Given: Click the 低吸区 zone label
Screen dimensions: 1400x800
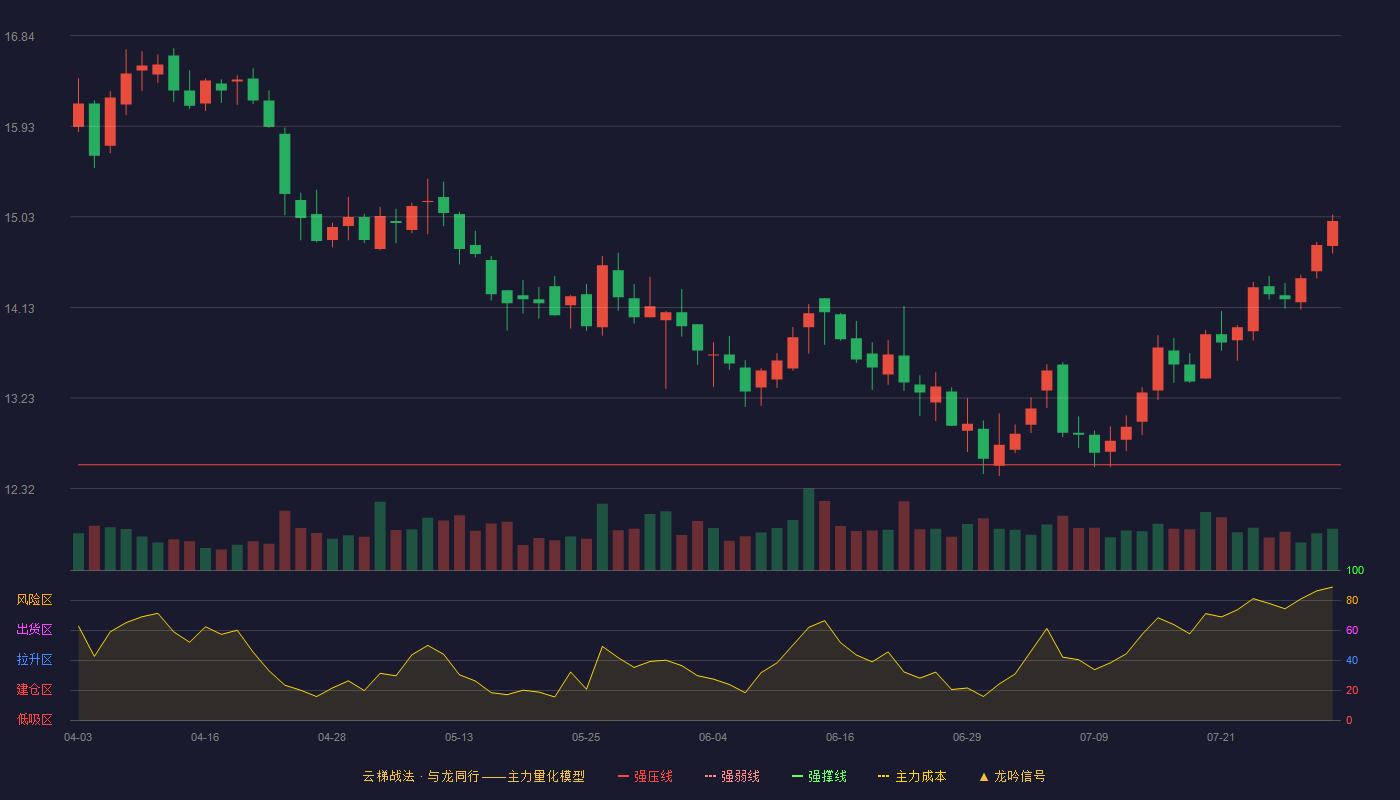Looking at the screenshot, I should tap(34, 719).
